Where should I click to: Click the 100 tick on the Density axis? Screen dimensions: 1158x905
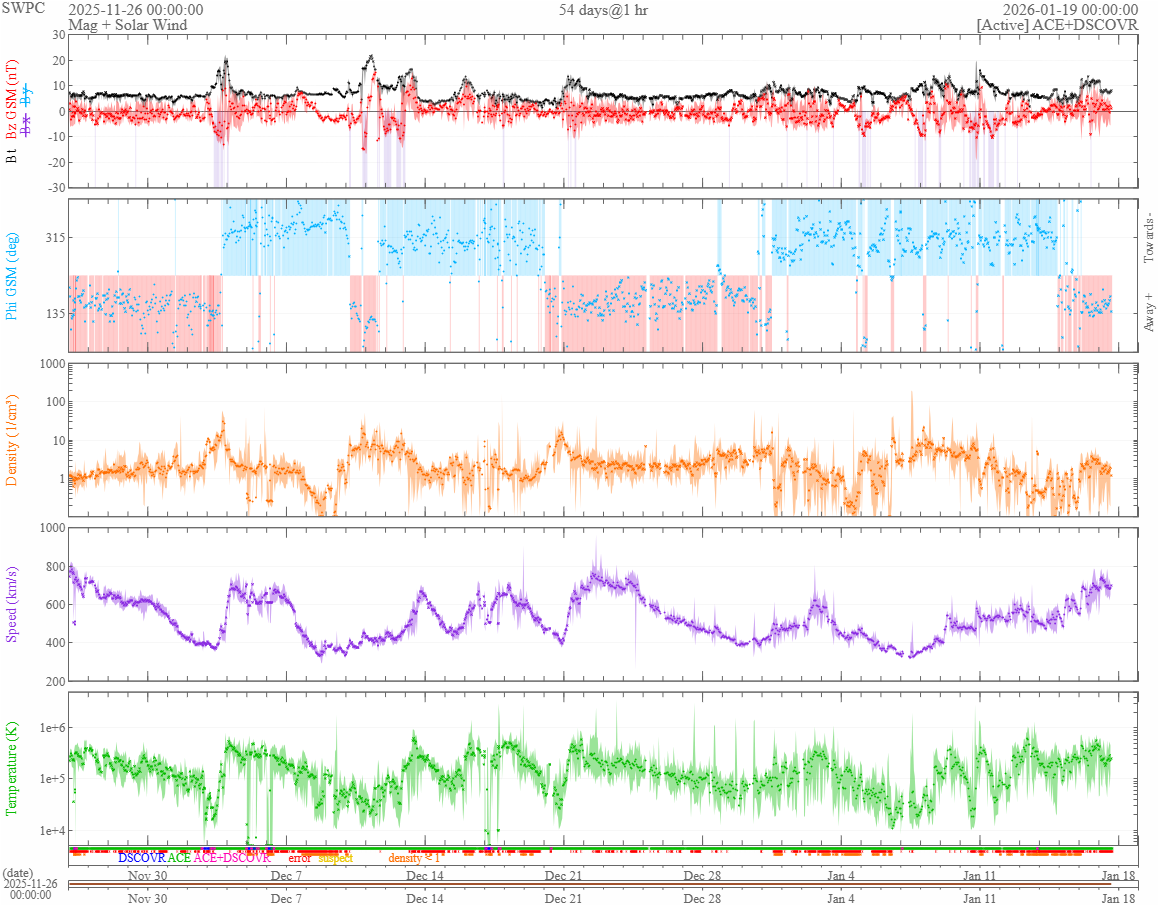[55, 402]
